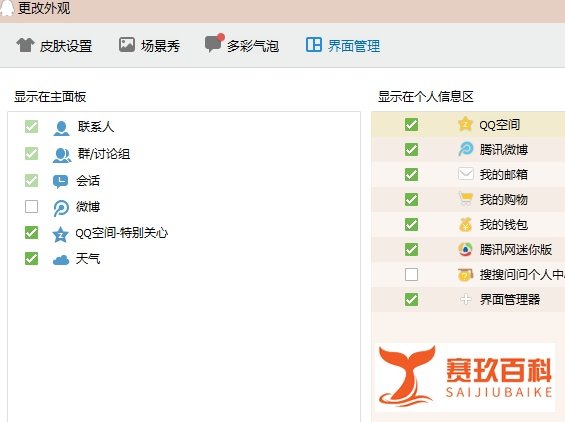
Task: Select the 会话 label
Action: [88, 180]
